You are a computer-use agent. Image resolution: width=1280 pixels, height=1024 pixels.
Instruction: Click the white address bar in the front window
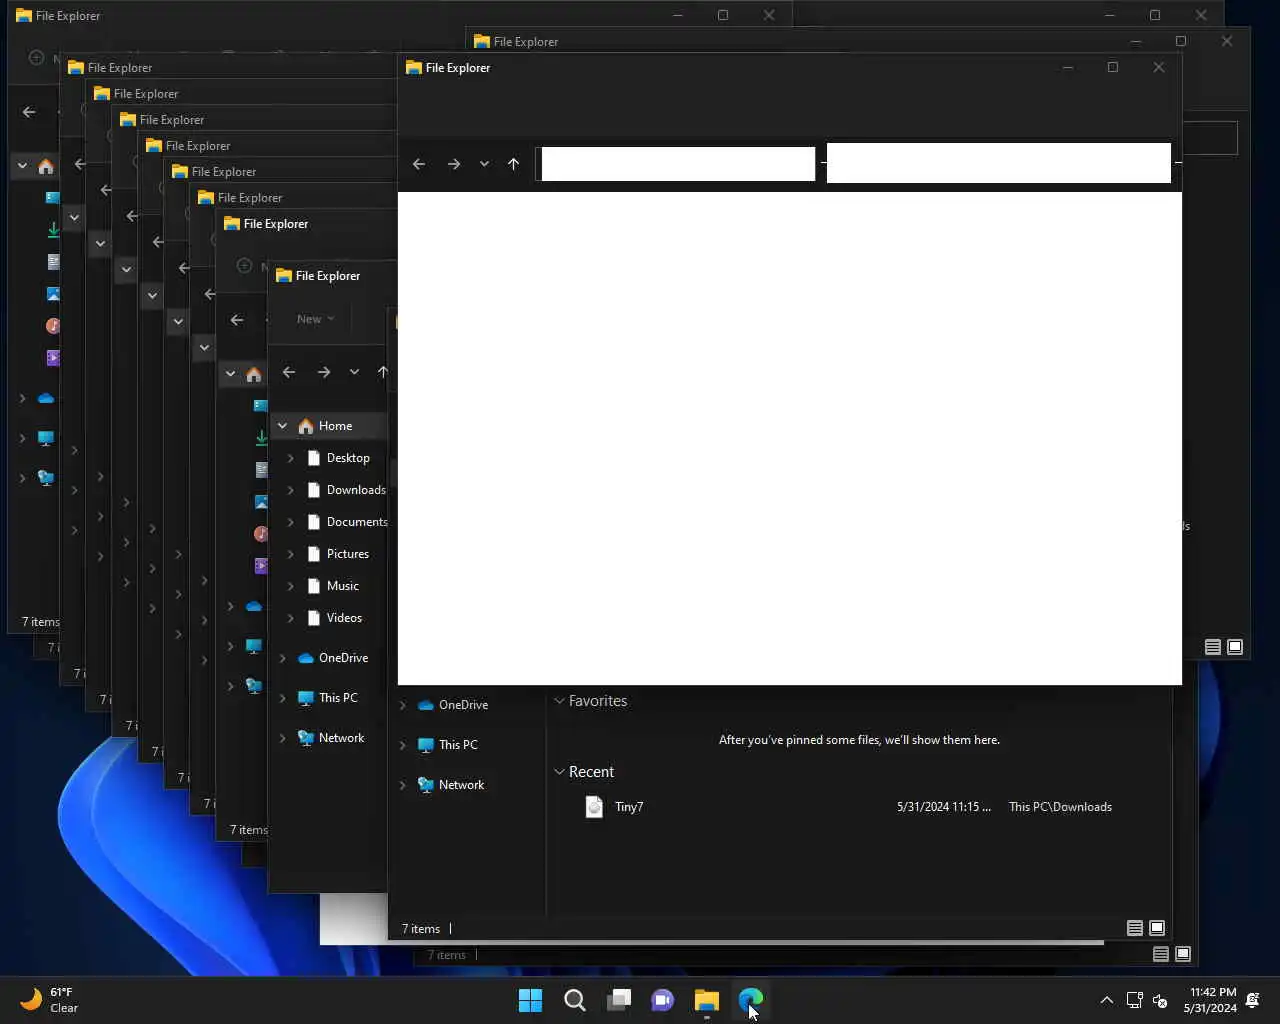point(678,164)
